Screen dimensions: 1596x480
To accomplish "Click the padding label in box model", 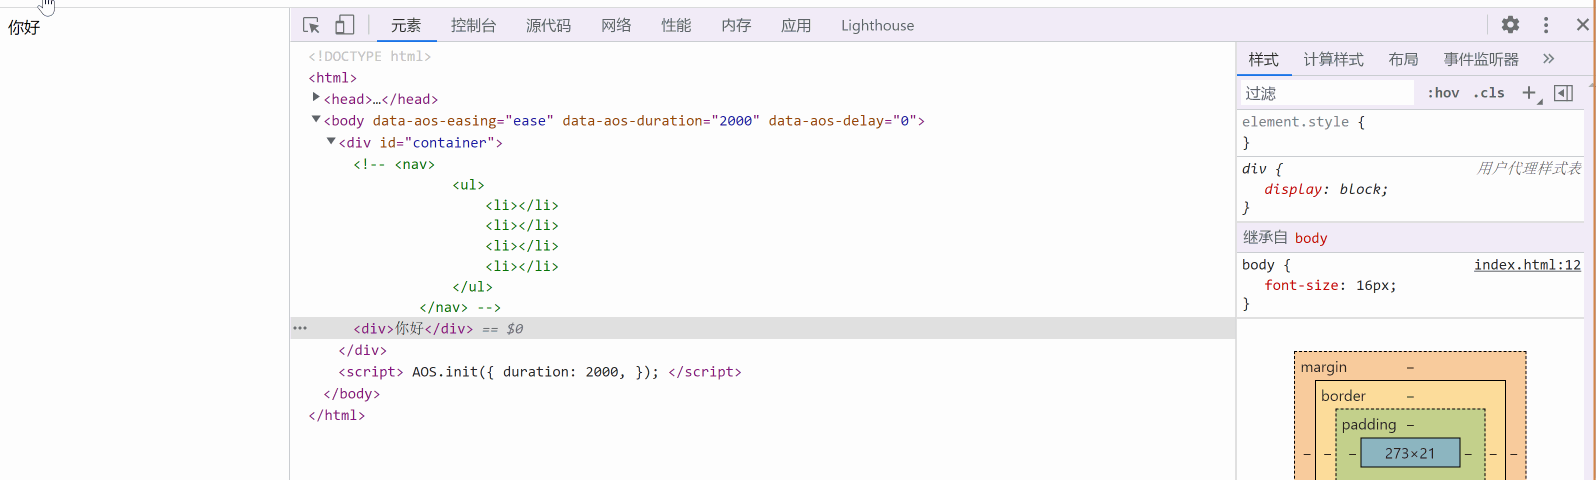I will [1369, 424].
